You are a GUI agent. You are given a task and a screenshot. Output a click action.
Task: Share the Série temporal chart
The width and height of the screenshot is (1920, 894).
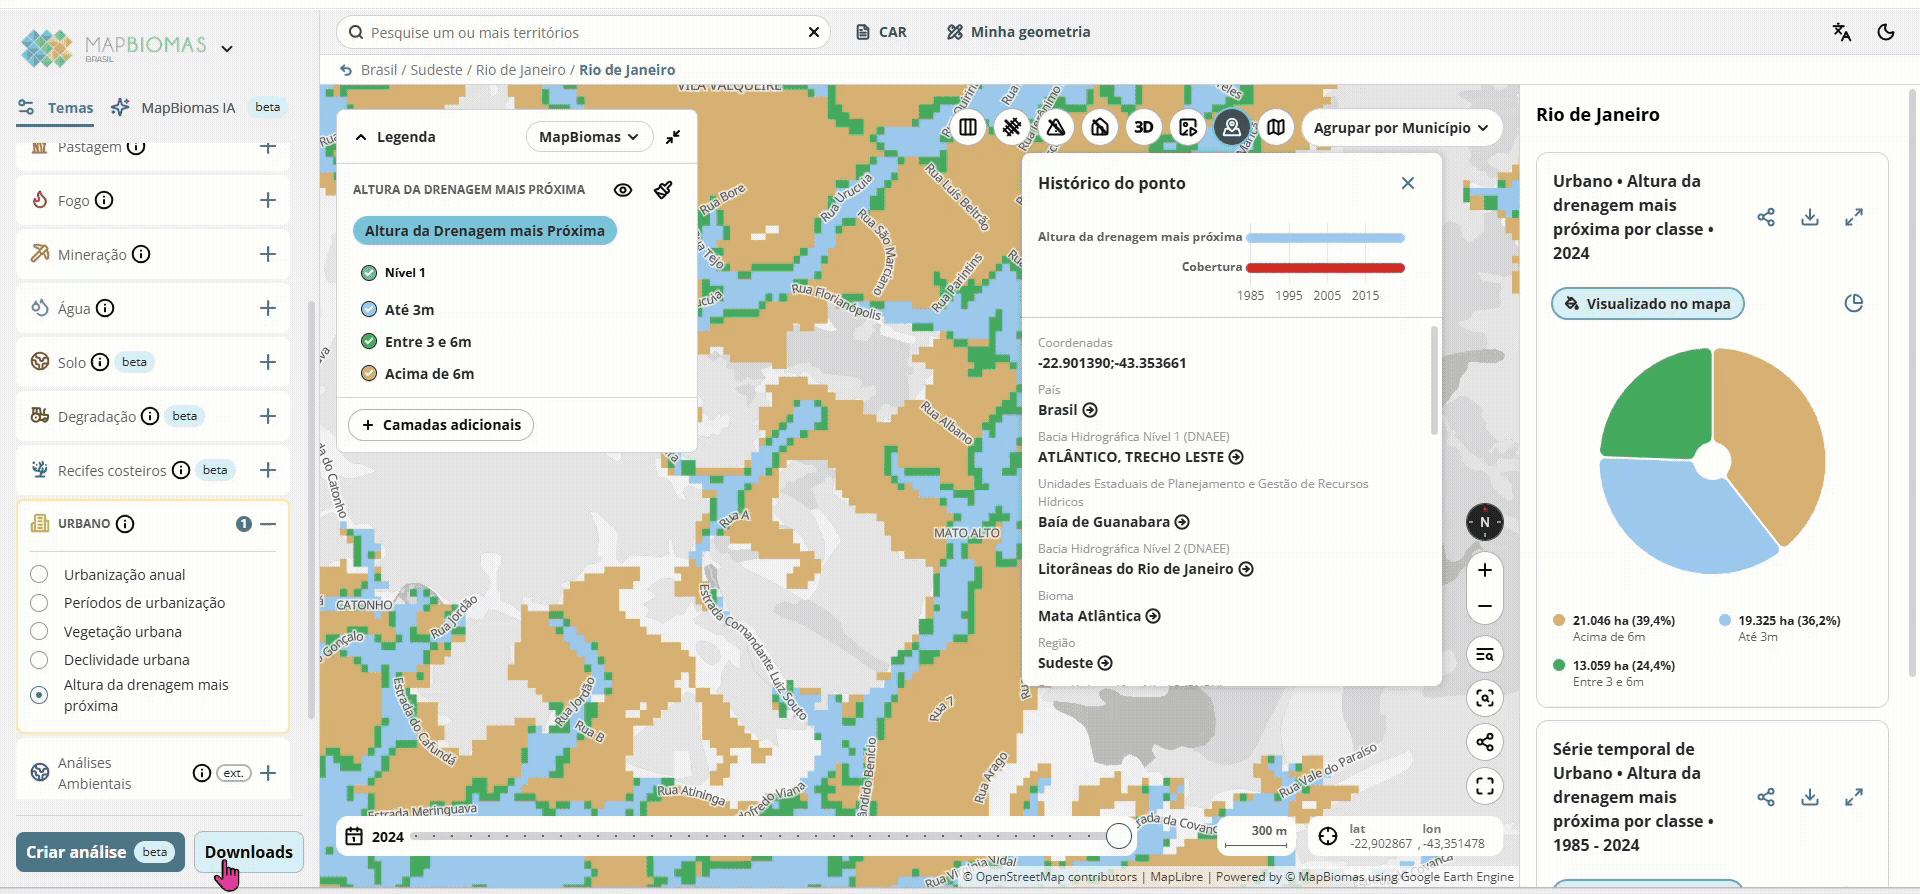pos(1766,797)
